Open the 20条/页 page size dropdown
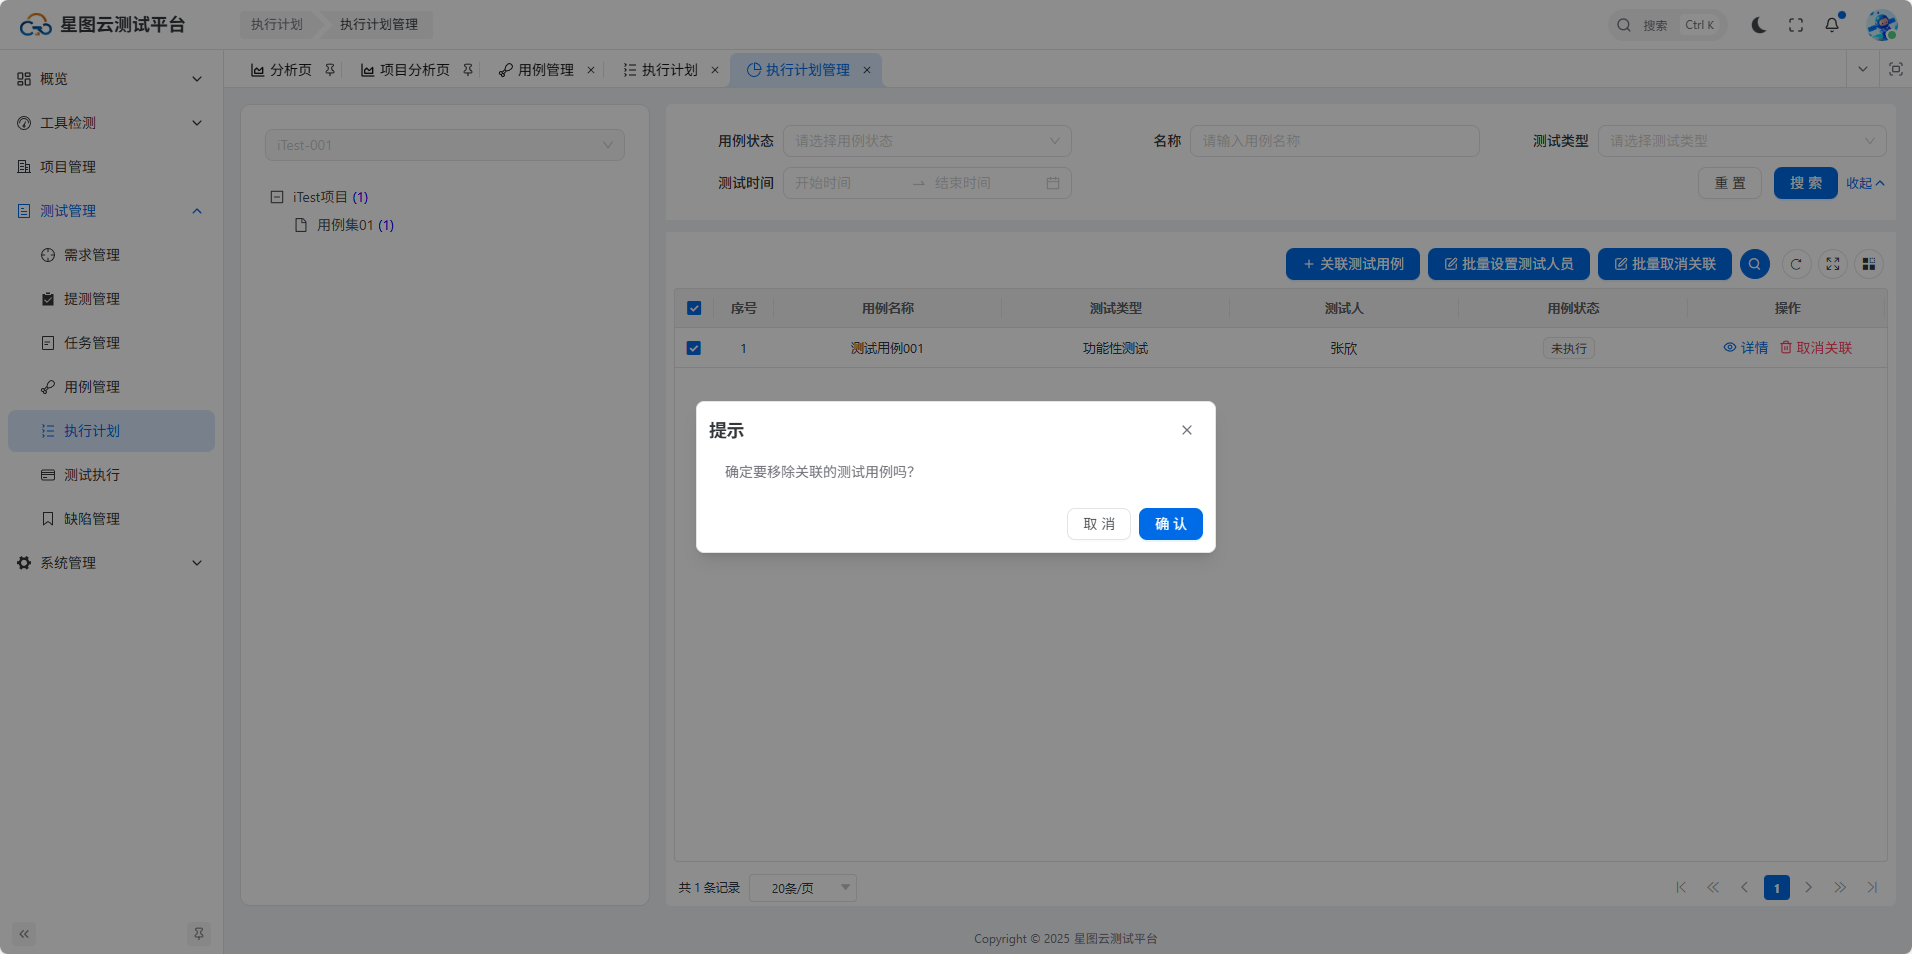 (802, 888)
